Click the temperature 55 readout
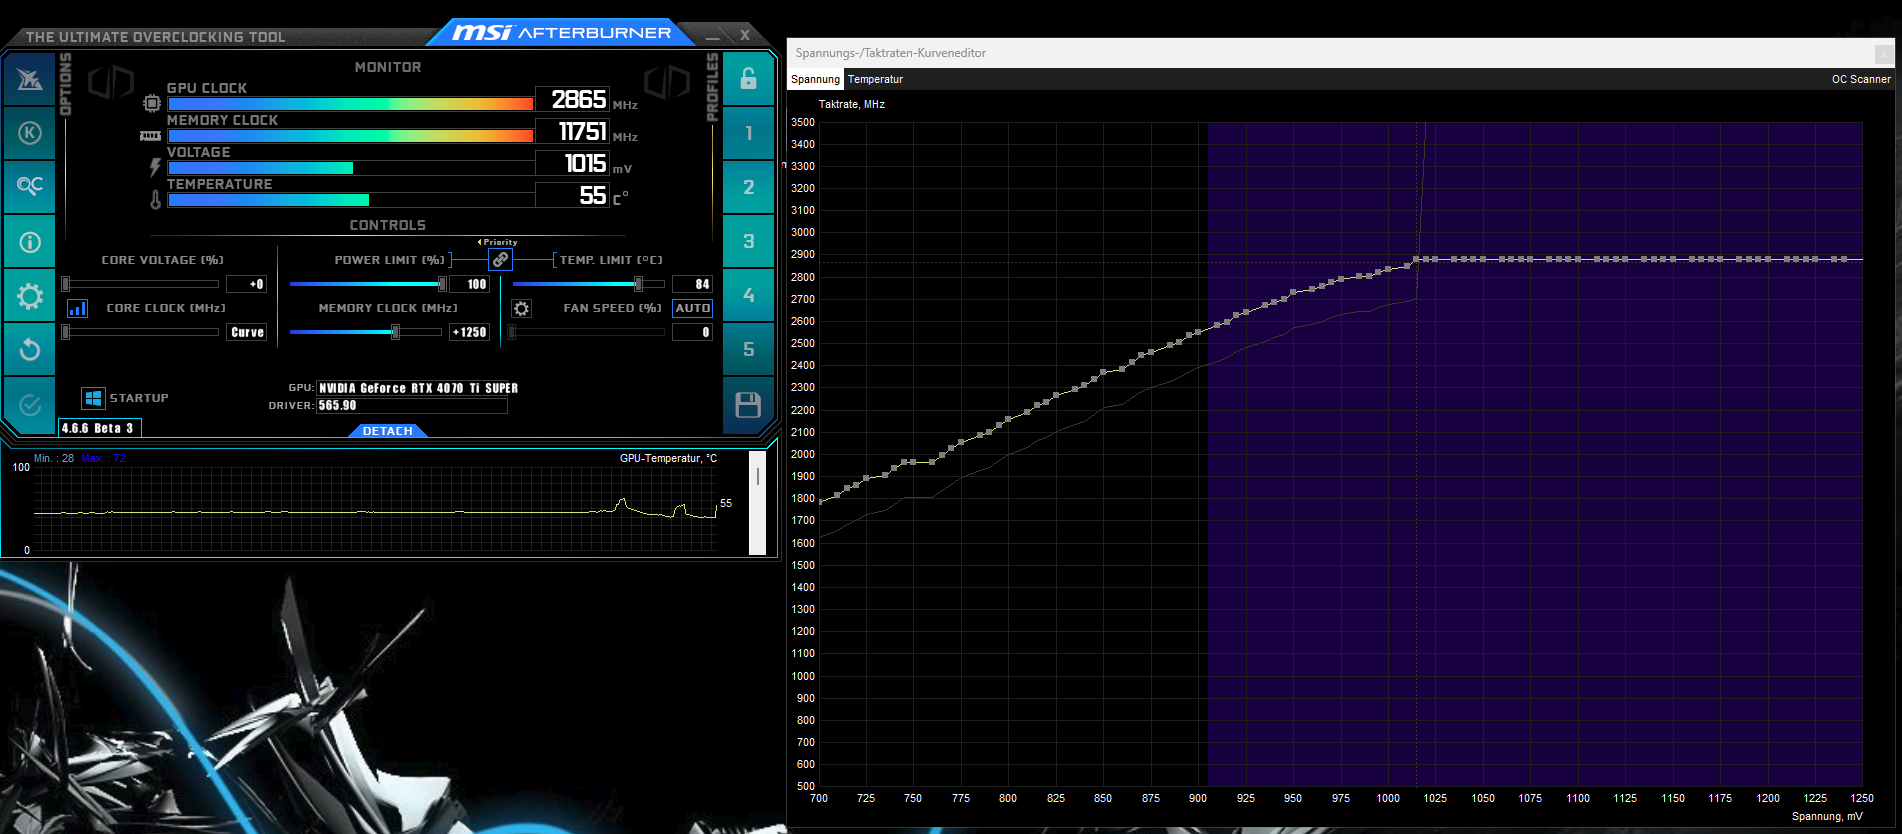Screen dimensions: 1902x834 573,195
